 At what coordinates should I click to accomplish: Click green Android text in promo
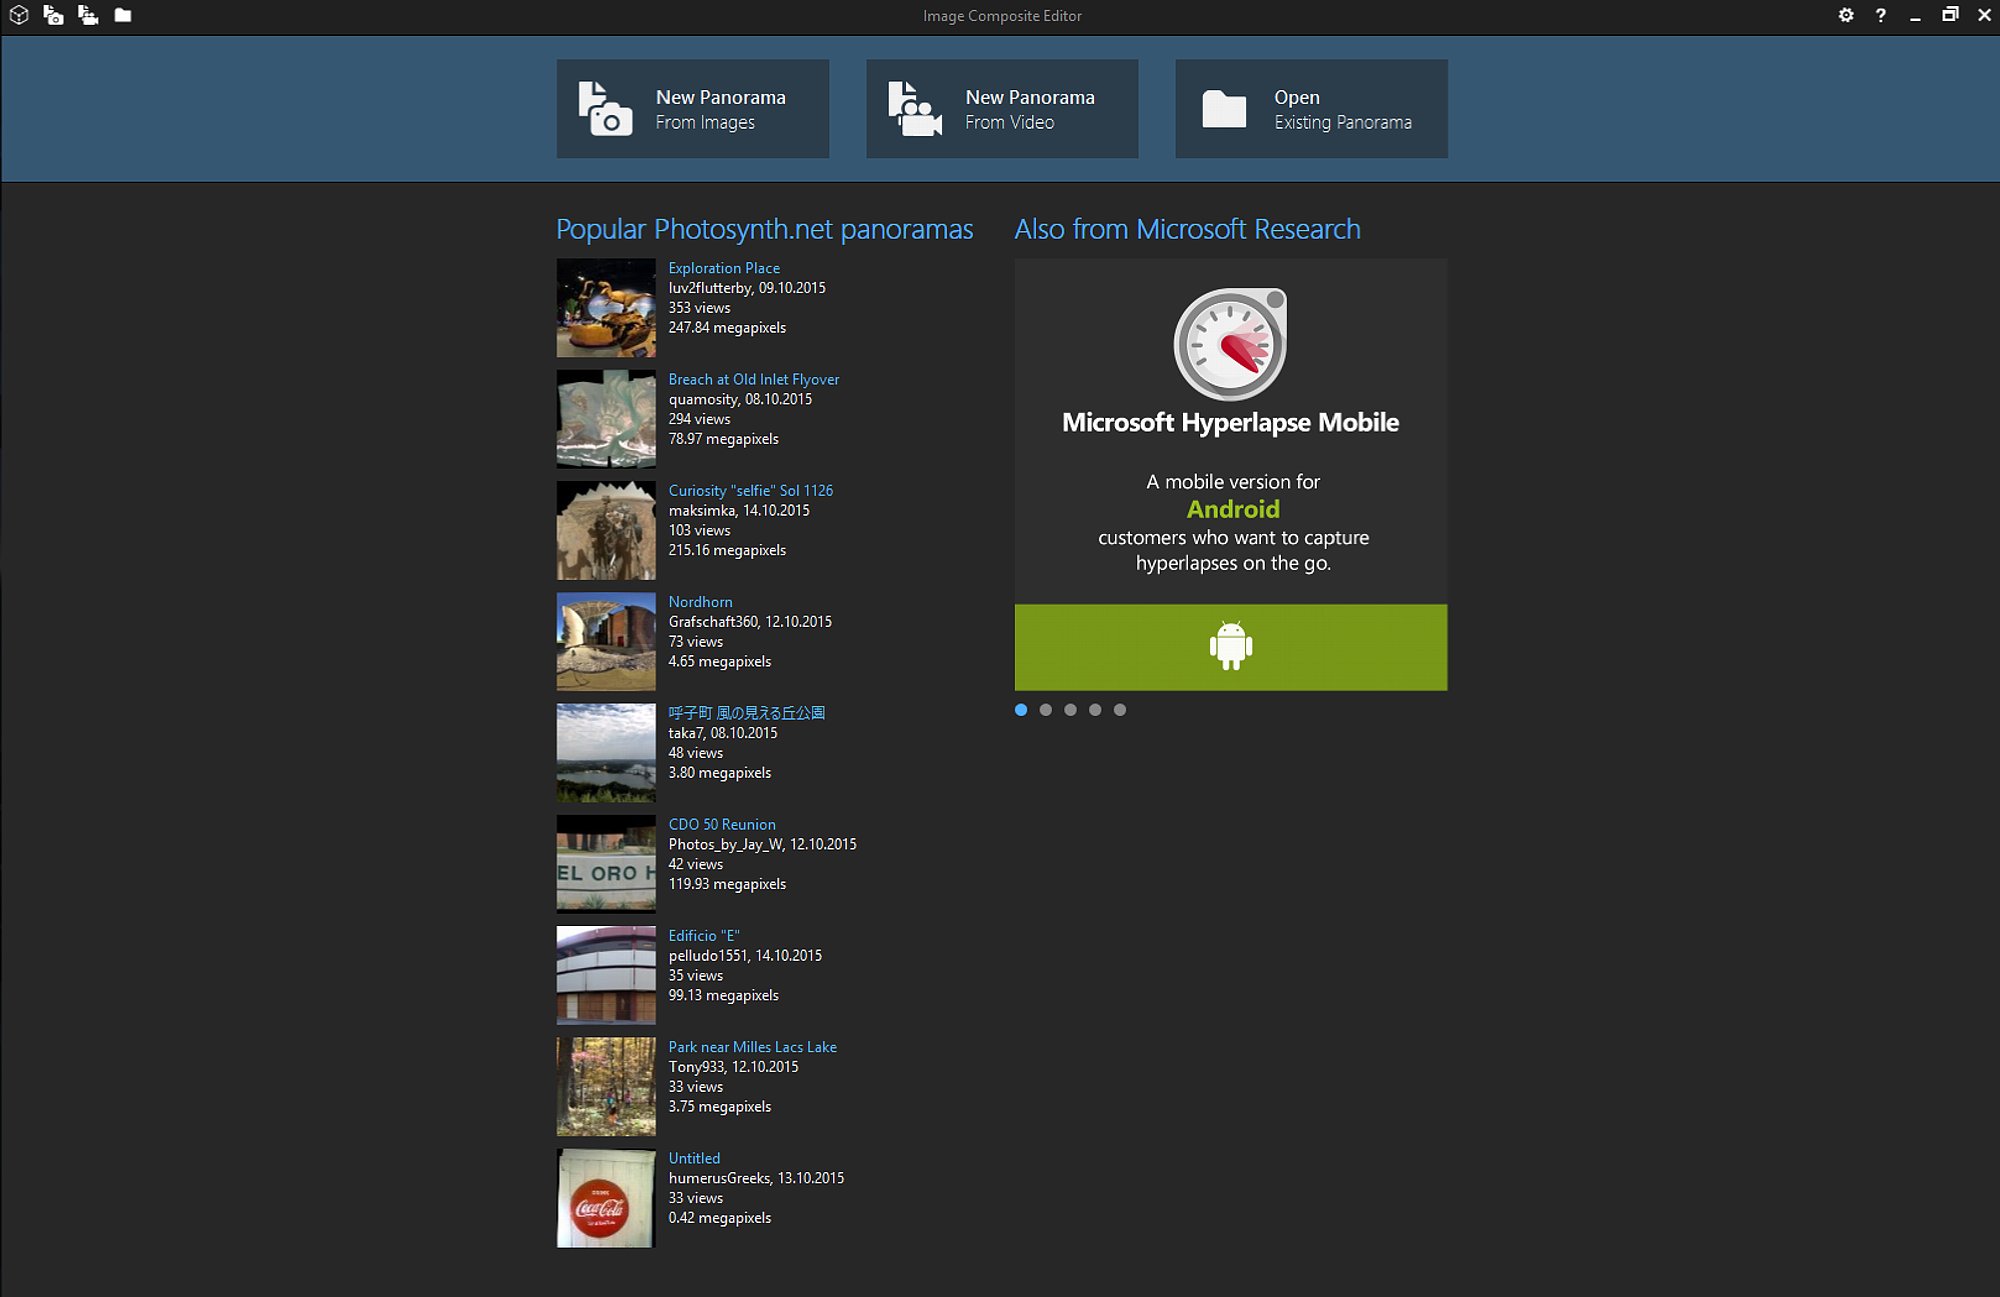tap(1233, 509)
